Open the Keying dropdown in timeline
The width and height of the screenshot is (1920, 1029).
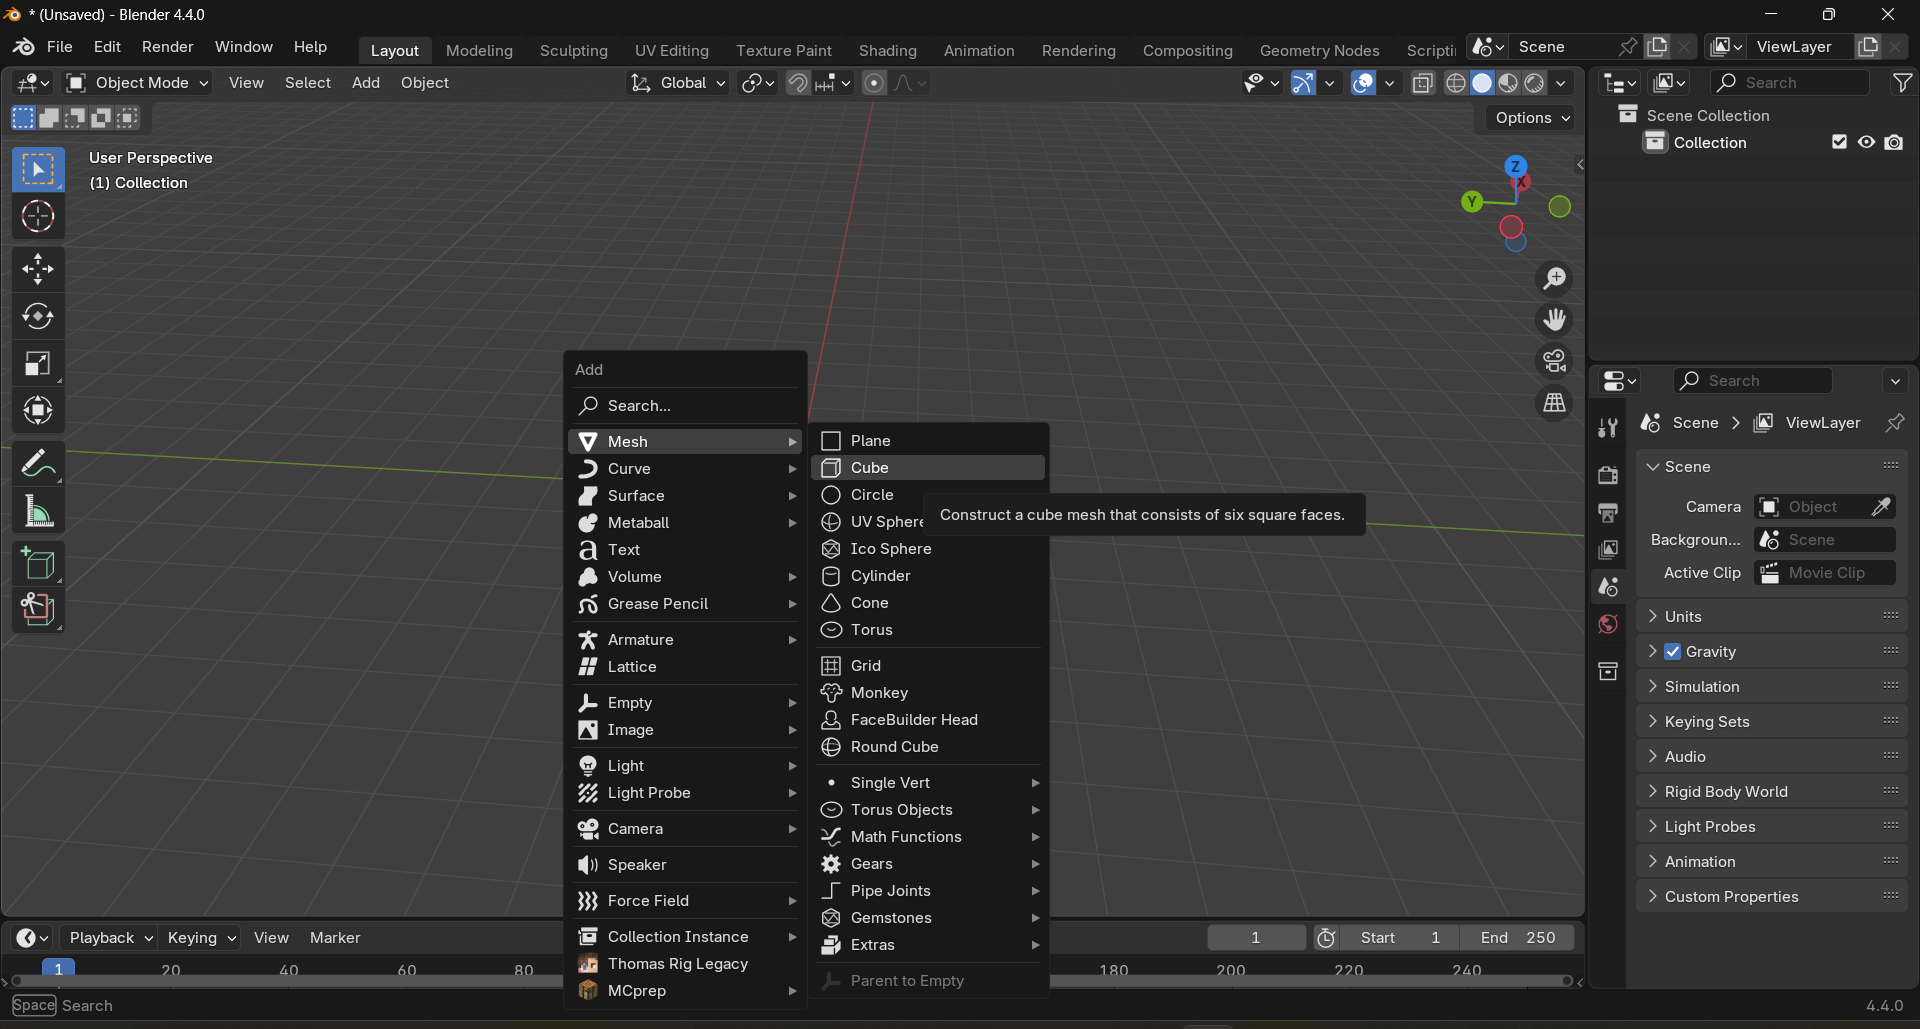(201, 938)
